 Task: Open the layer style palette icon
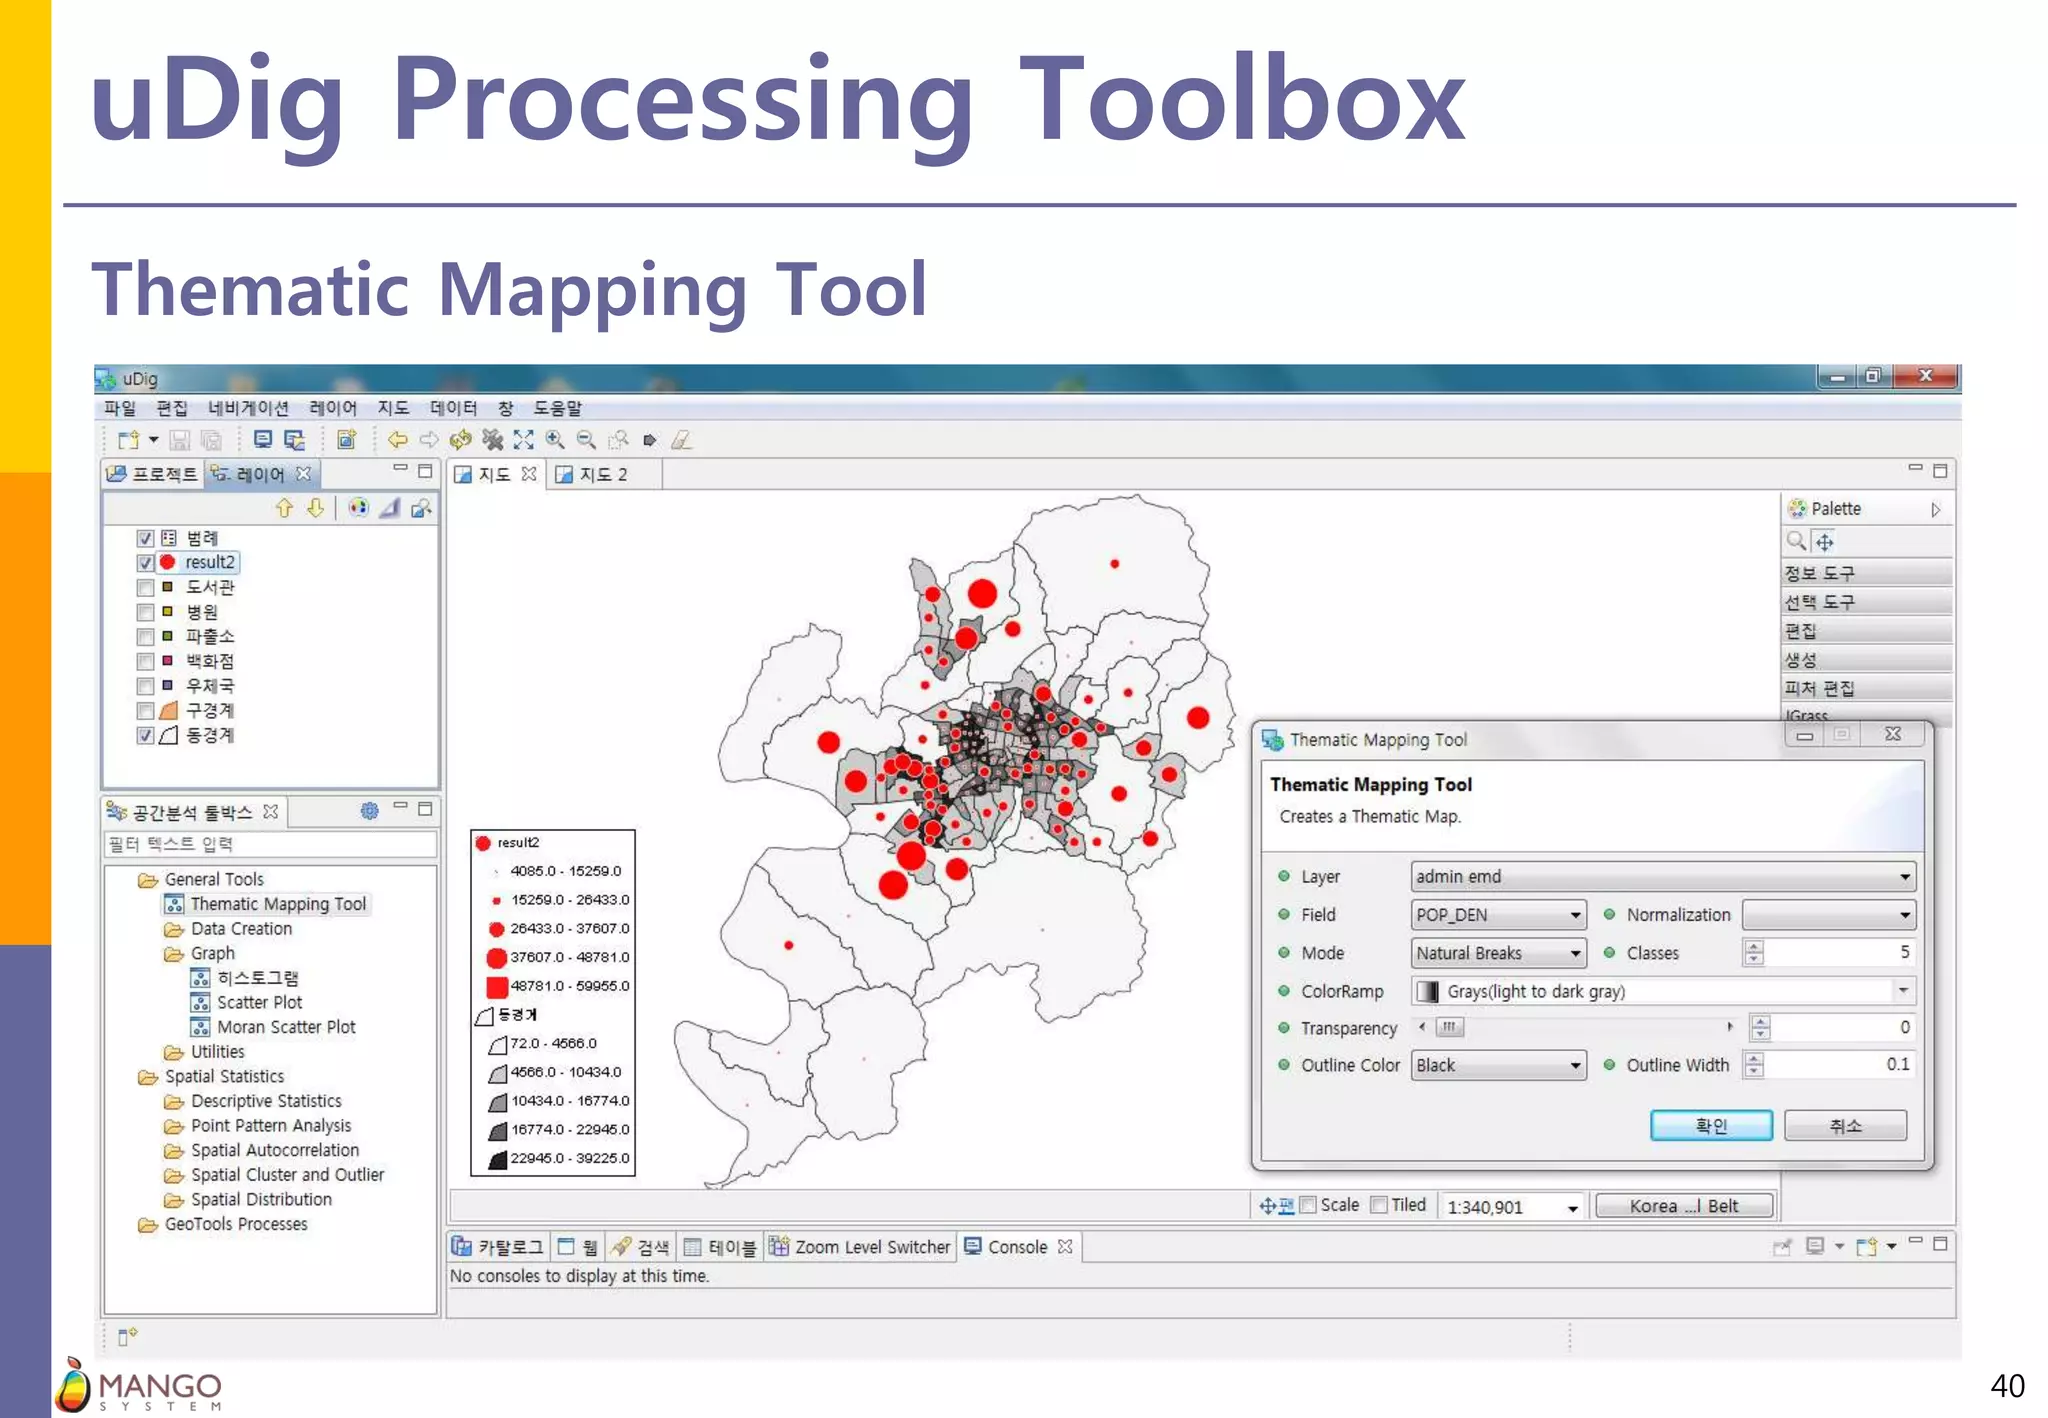coord(358,508)
